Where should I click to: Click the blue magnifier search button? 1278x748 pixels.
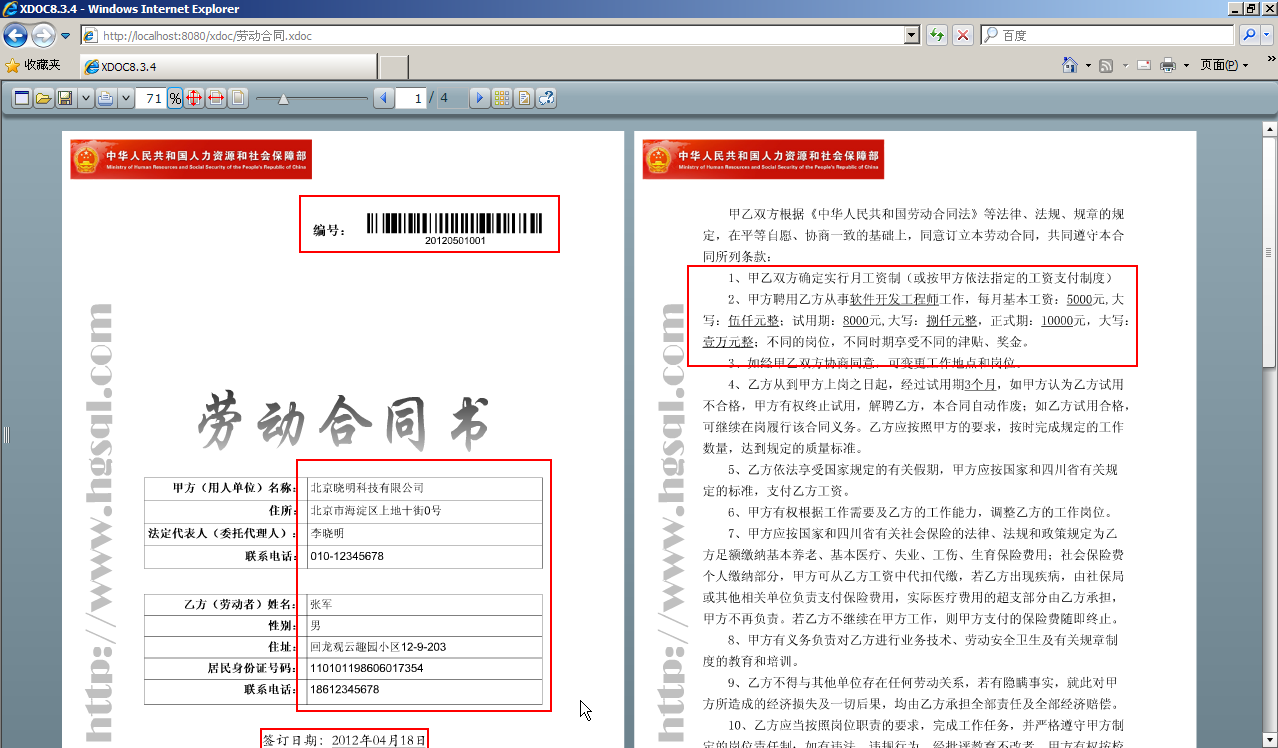pos(1248,35)
